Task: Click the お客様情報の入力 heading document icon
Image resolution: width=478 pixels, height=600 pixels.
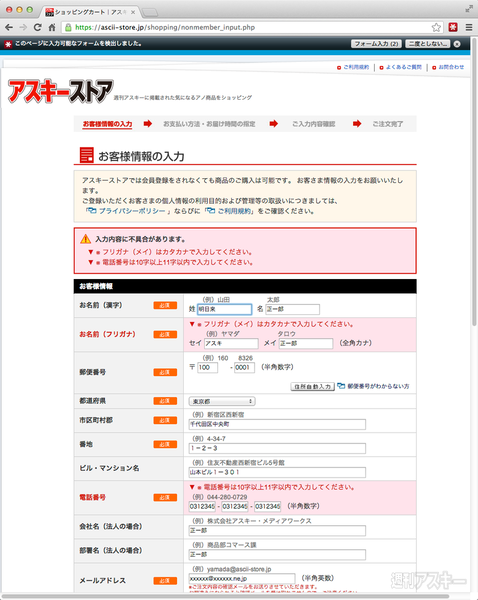Action: pyautogui.click(x=86, y=155)
